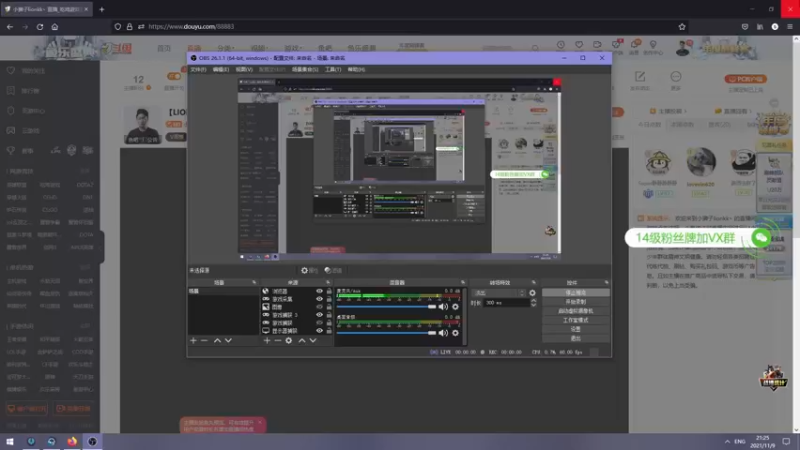
Task: Pop out the Sources dock panel
Action: (328, 282)
